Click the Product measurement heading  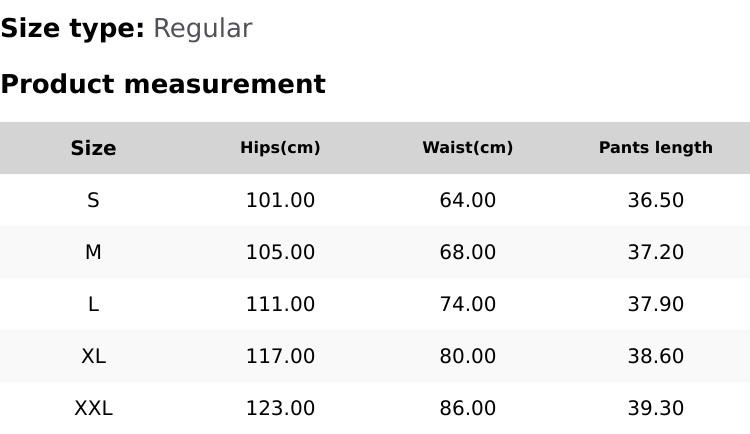pyautogui.click(x=163, y=84)
